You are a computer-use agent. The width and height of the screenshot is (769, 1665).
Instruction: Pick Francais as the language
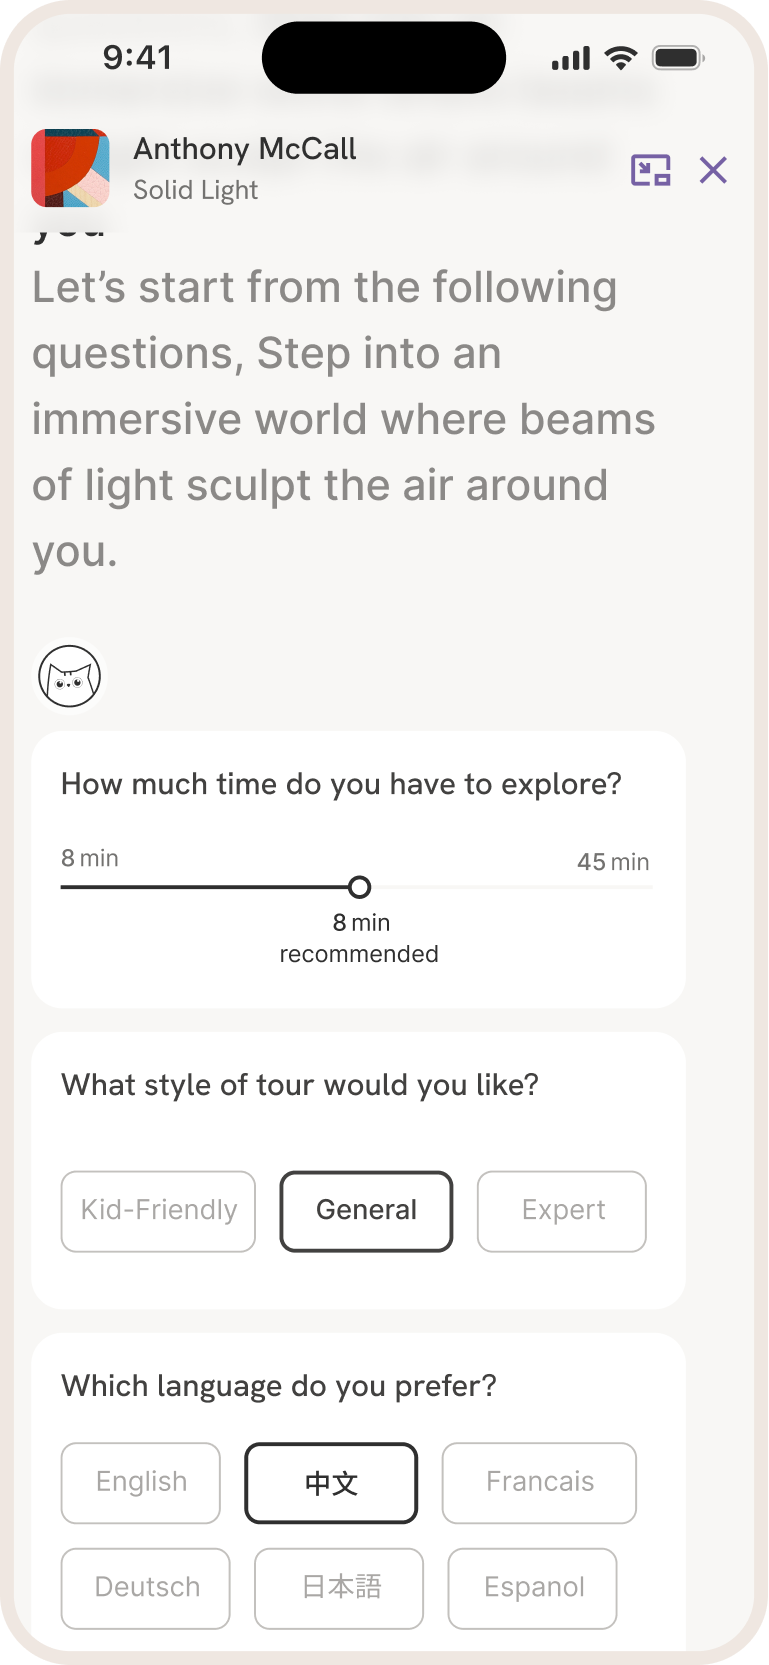539,1482
